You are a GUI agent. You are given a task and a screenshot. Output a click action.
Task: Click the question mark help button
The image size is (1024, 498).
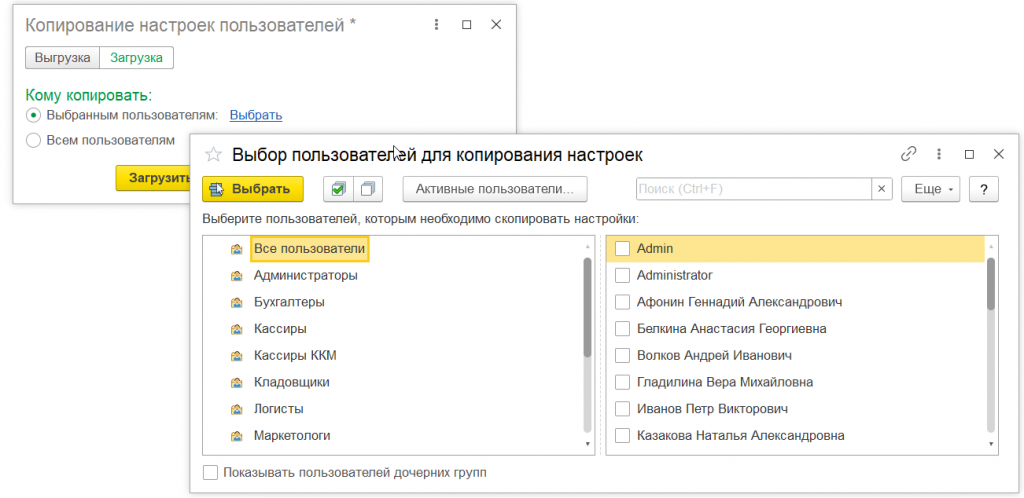pyautogui.click(x=984, y=189)
